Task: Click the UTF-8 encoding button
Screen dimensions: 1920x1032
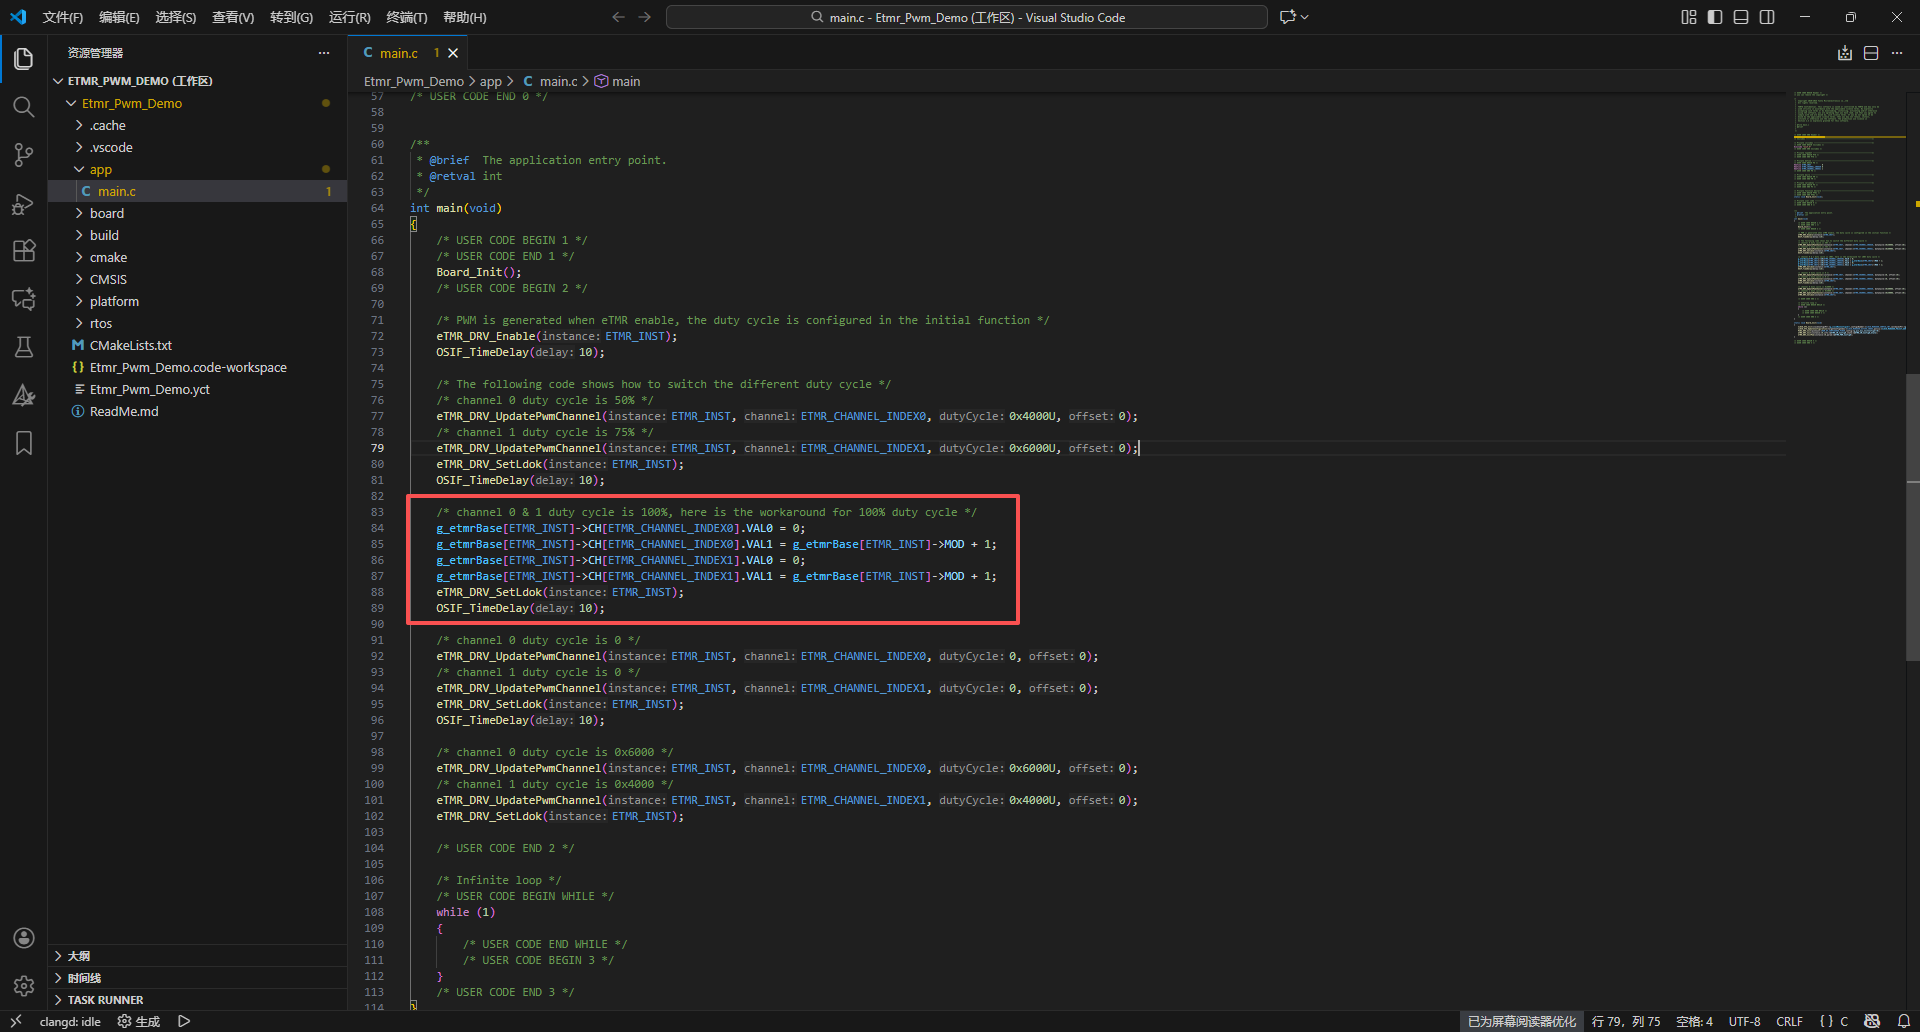Action: click(x=1744, y=1021)
